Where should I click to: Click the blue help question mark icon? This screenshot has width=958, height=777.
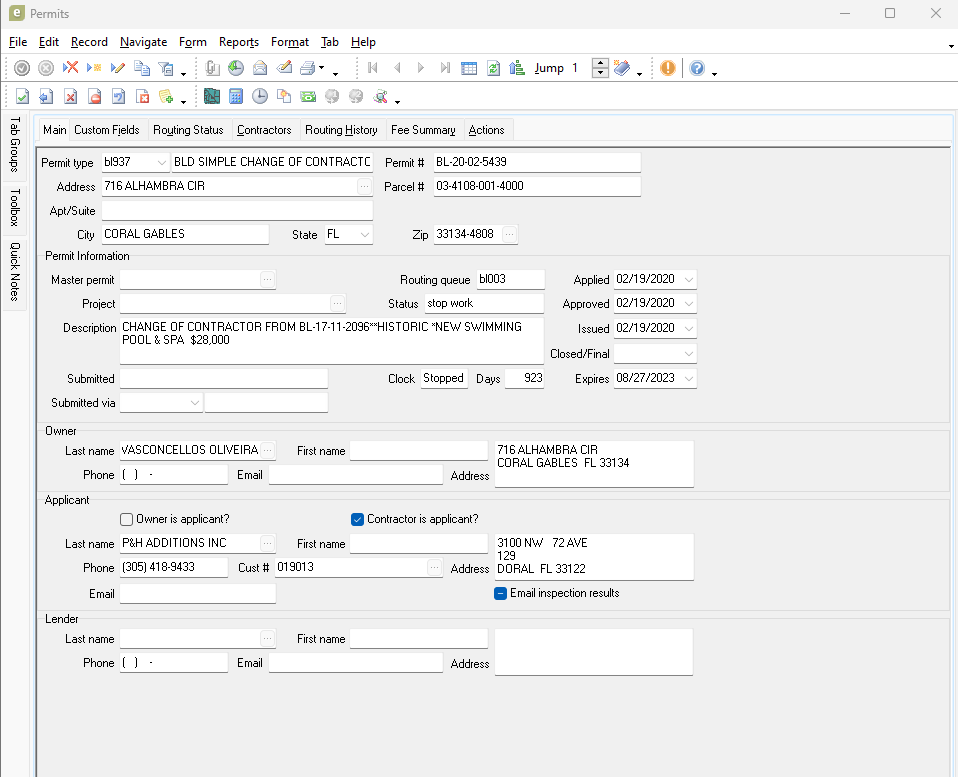point(697,68)
